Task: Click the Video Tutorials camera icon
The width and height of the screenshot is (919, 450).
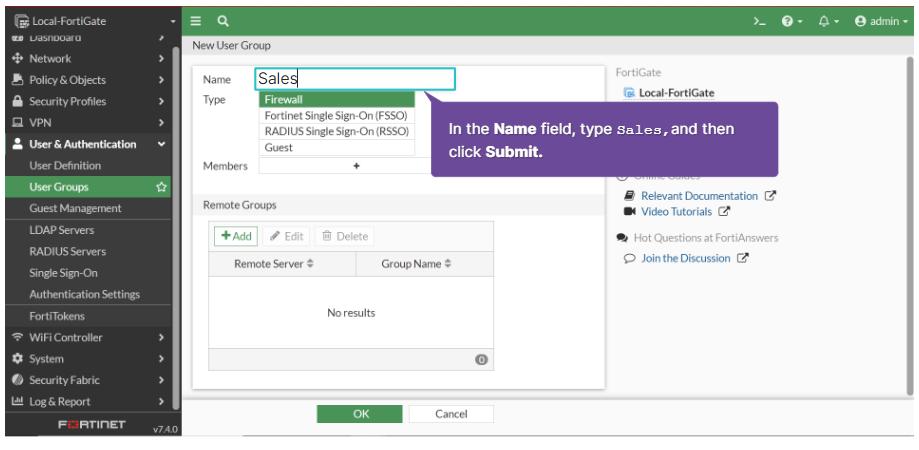Action: (x=630, y=212)
